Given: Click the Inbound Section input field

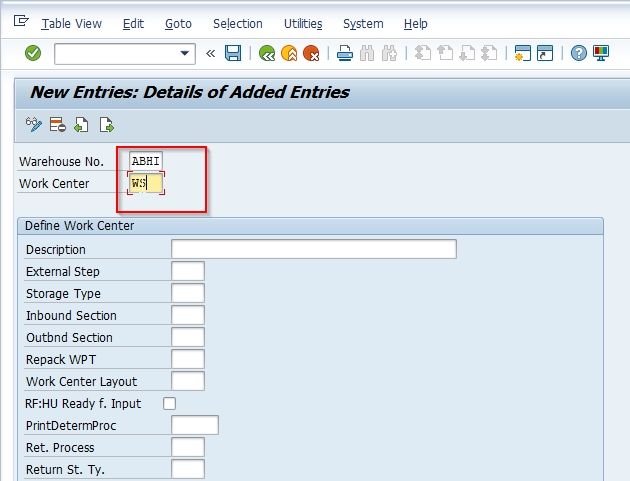Looking at the screenshot, I should [x=188, y=315].
